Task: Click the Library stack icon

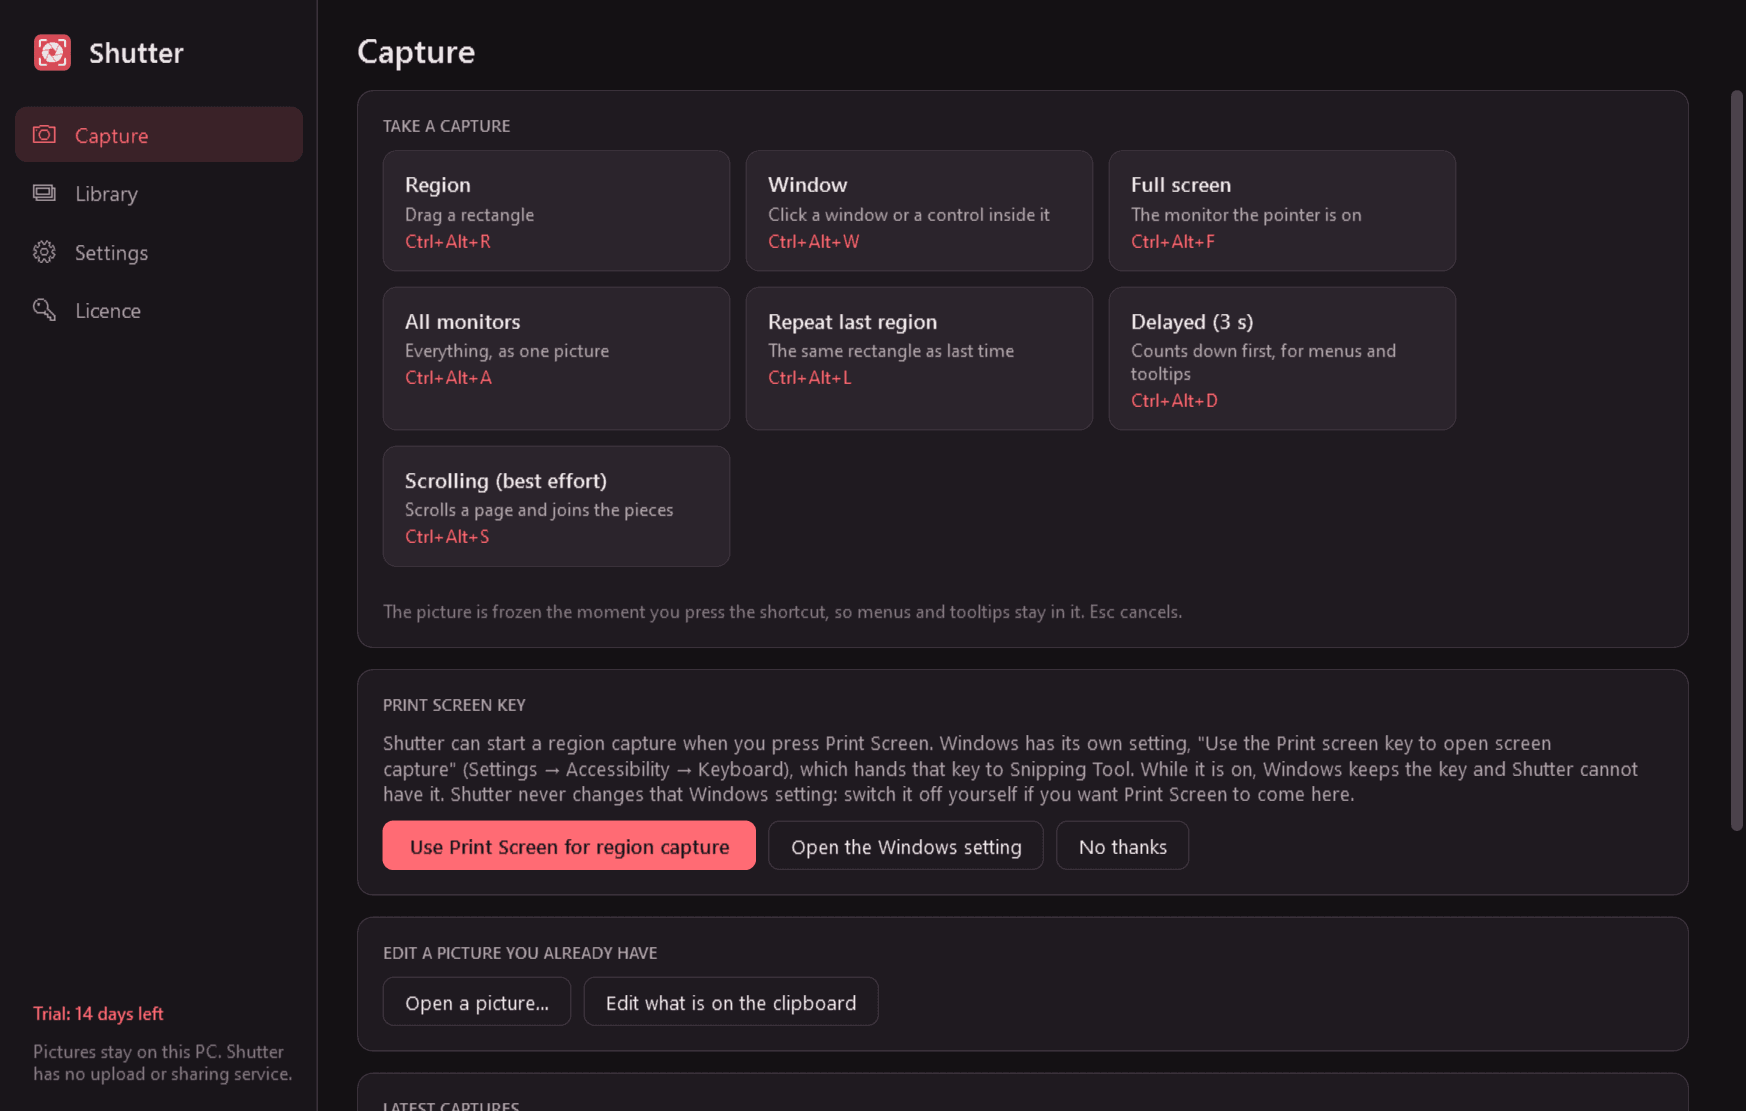Action: [x=44, y=193]
